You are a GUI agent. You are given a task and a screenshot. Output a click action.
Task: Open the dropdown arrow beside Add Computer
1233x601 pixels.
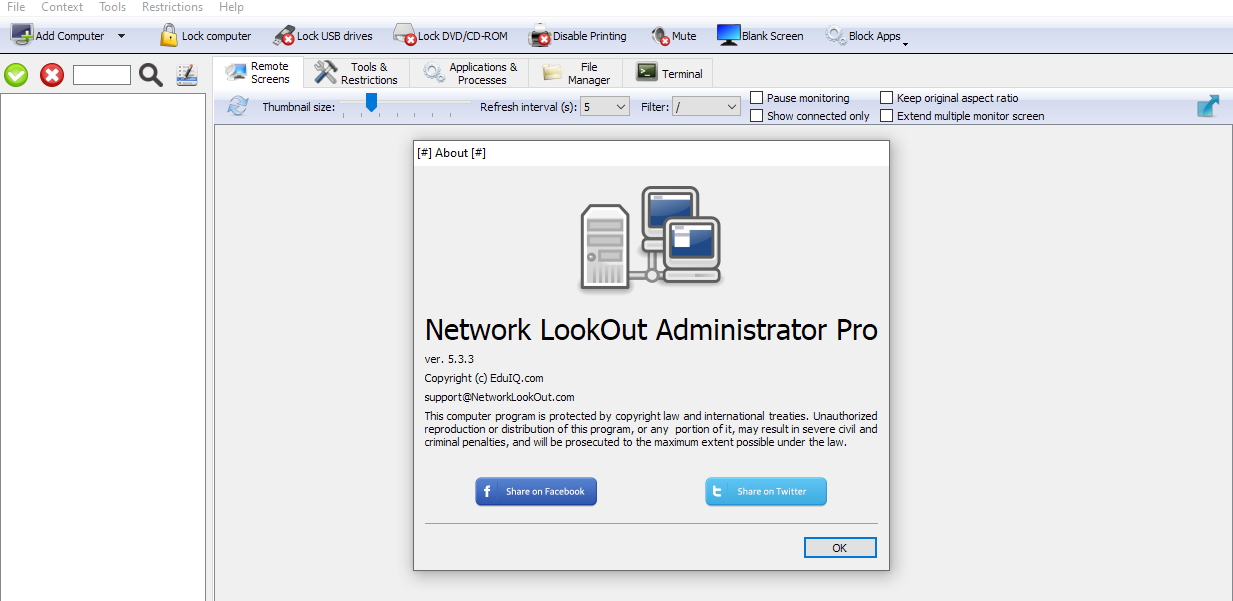(x=121, y=36)
